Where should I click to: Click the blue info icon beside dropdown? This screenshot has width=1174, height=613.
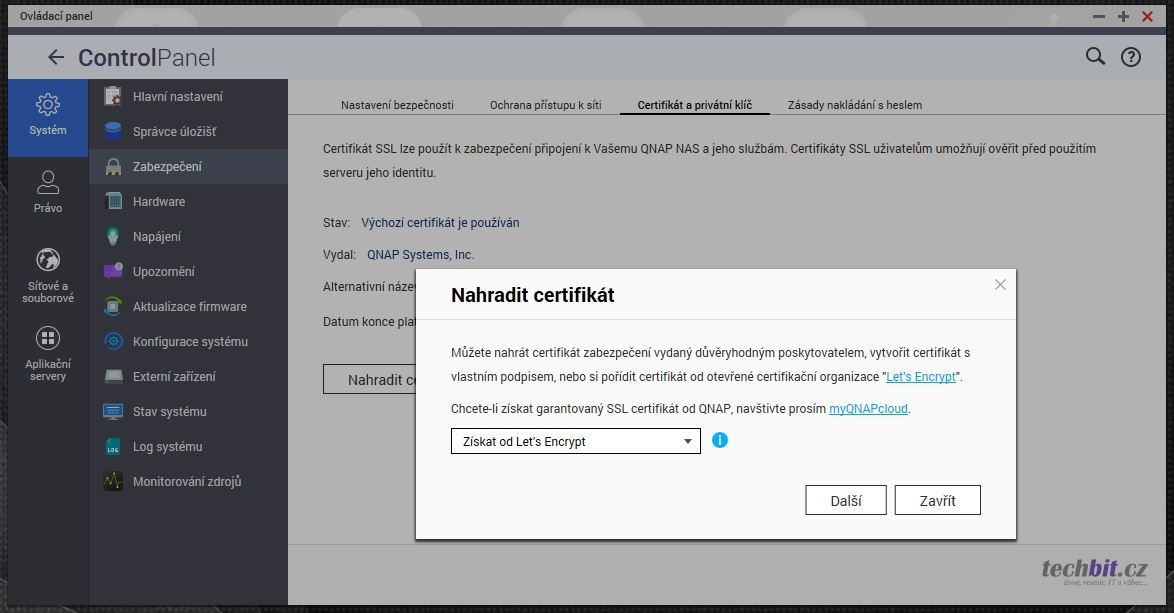(719, 440)
